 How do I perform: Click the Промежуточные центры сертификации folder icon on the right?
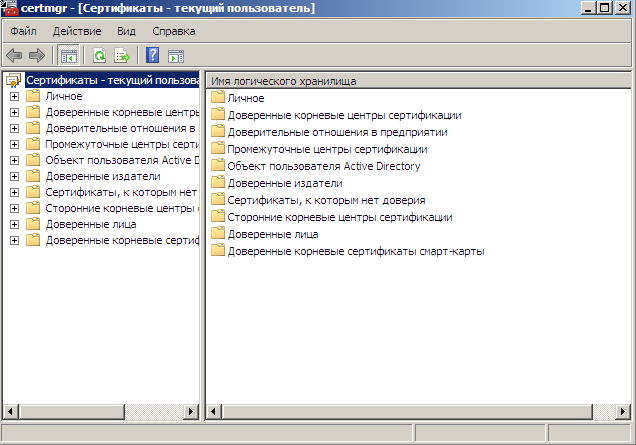pyautogui.click(x=218, y=148)
